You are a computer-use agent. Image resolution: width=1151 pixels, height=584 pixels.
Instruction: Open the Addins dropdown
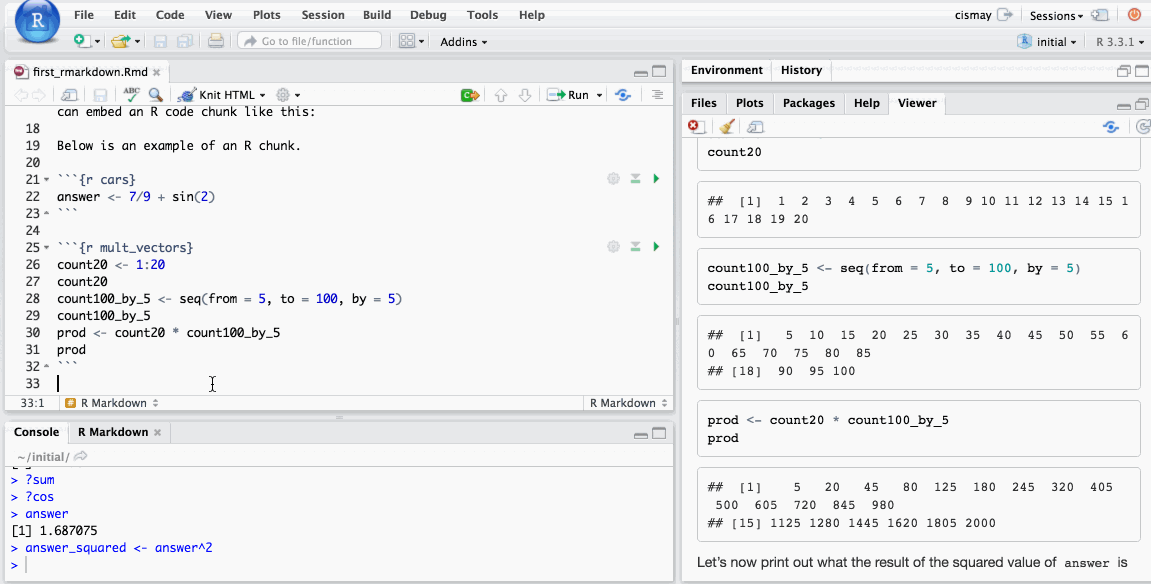(464, 42)
